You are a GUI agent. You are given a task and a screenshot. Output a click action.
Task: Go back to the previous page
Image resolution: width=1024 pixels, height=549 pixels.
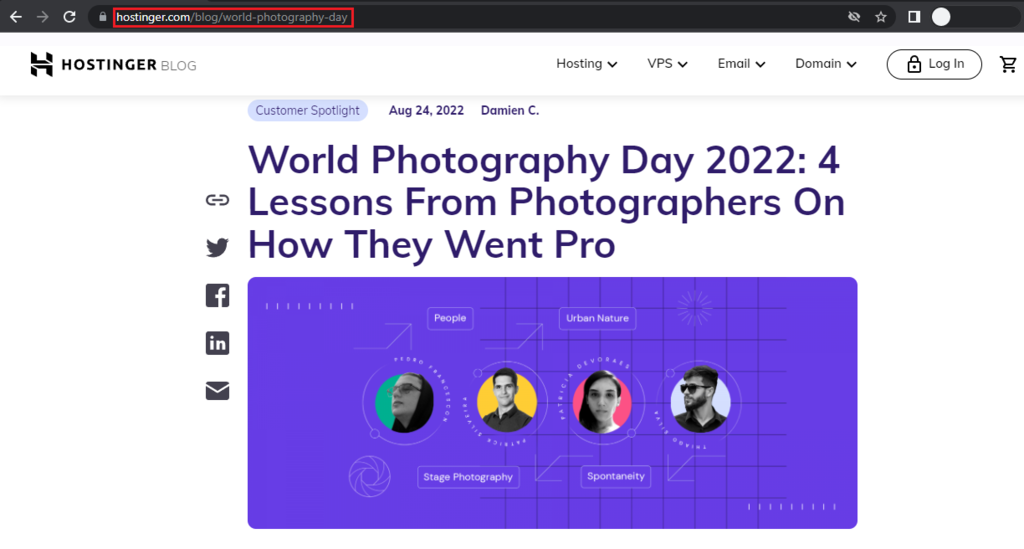tap(16, 17)
